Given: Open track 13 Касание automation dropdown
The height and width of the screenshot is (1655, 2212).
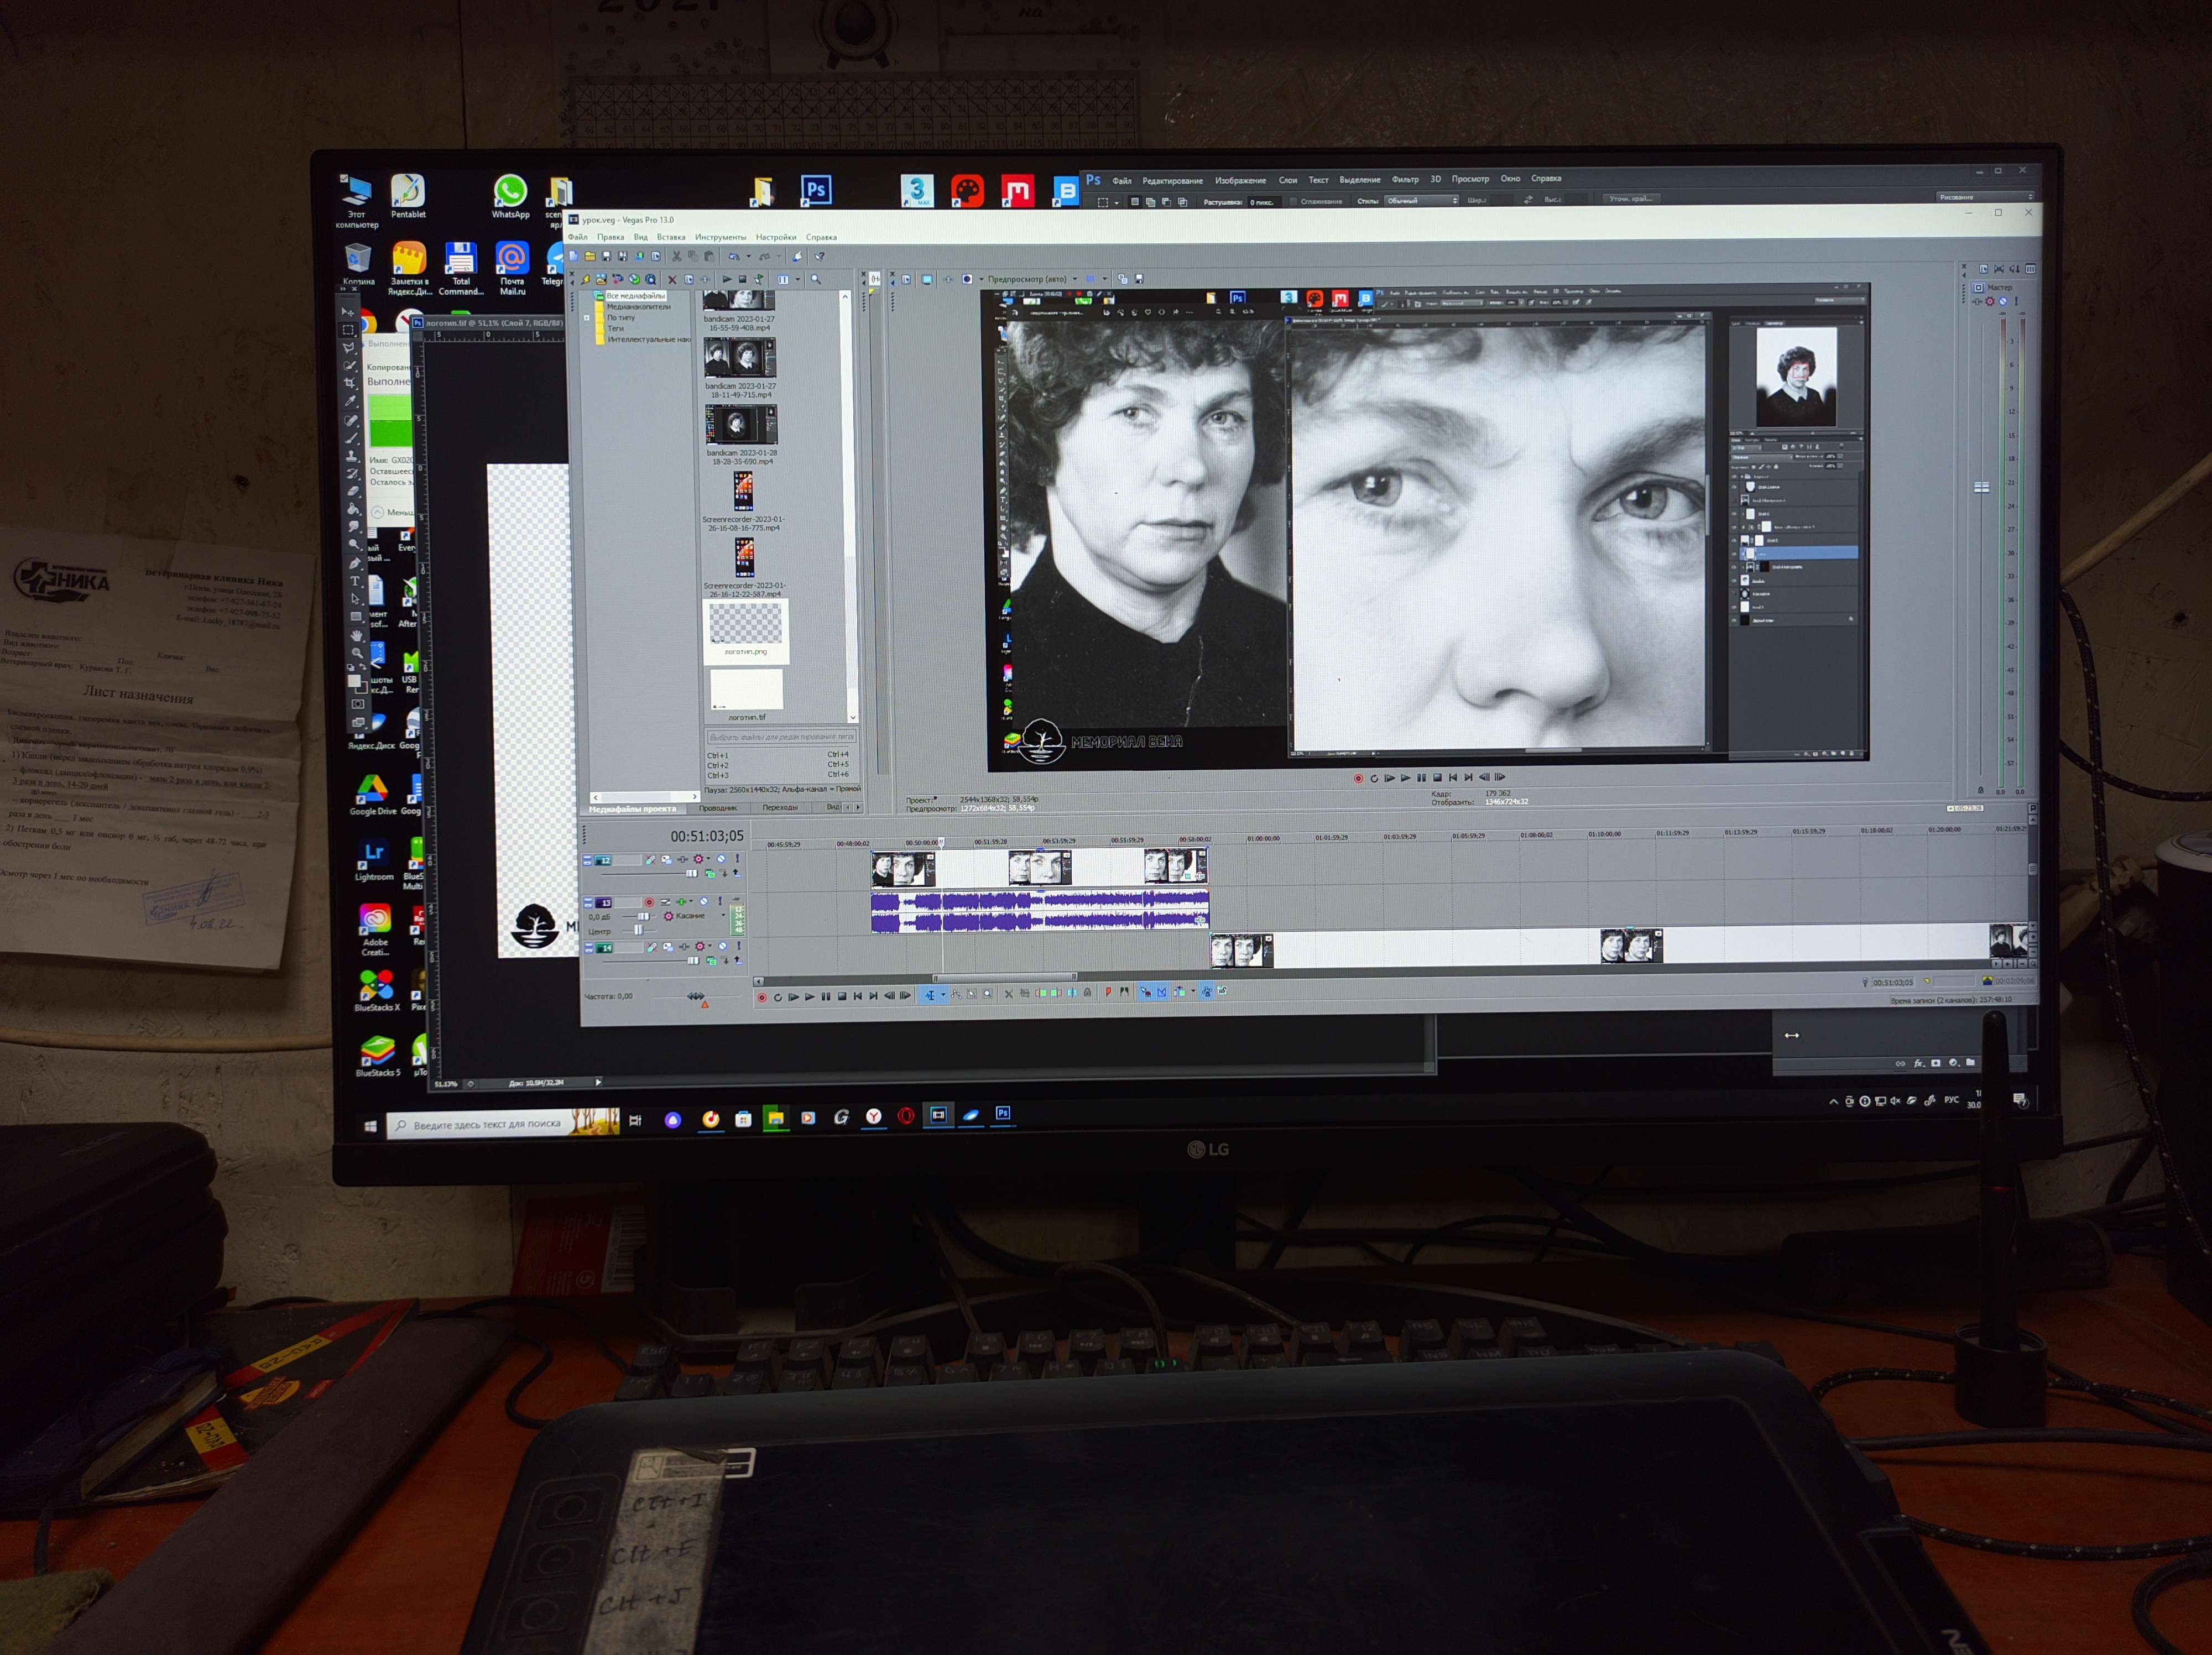Looking at the screenshot, I should [723, 915].
